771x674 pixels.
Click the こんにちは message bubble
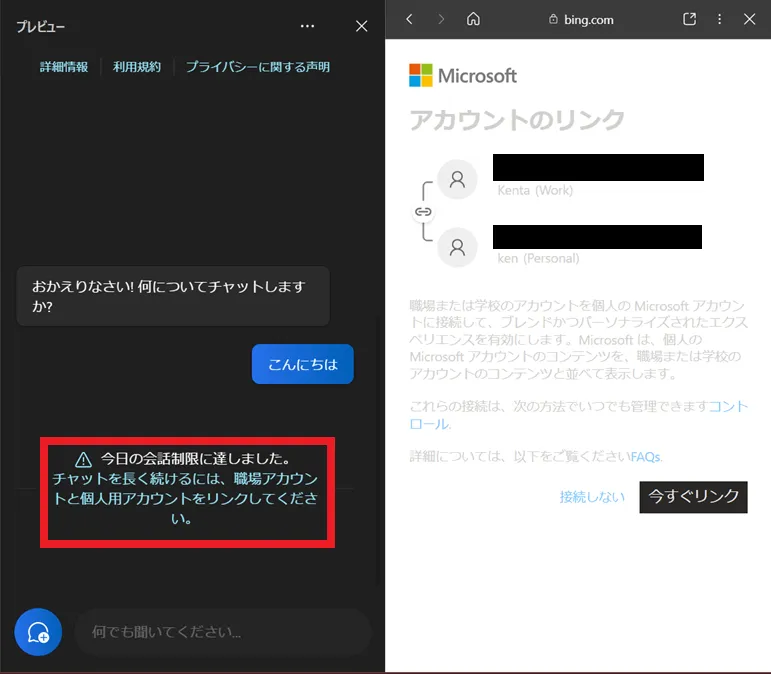tap(302, 364)
